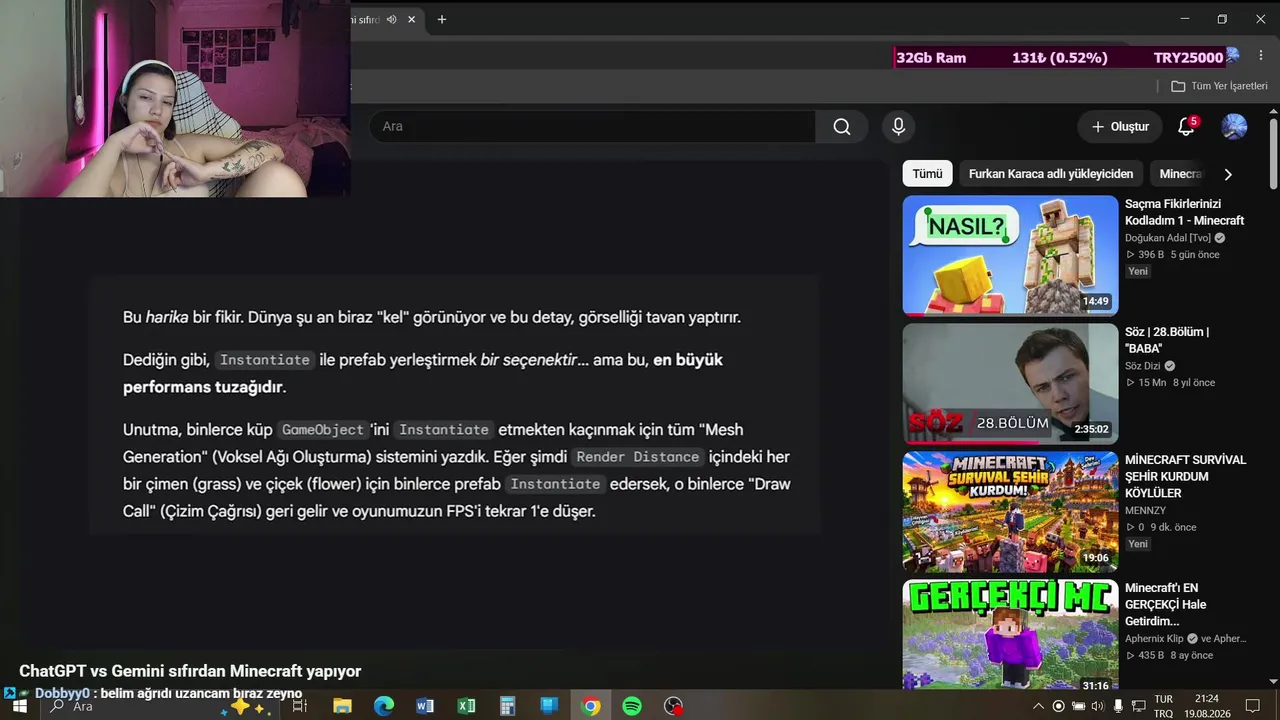Click the recording indicator tray icon
This screenshot has height=720, width=1280.
click(1059, 706)
